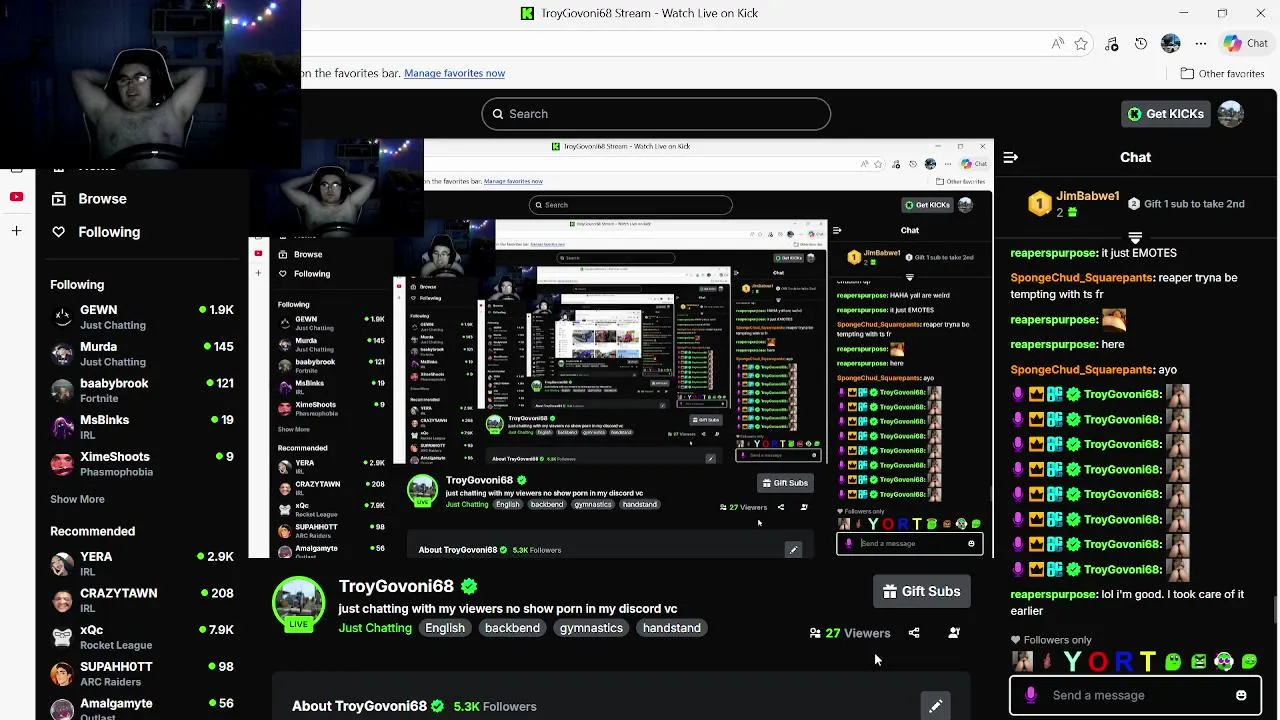Viewport: 1280px width, 720px height.
Task: Click the verified badge beside TroyGovoni68 title
Action: pos(469,586)
